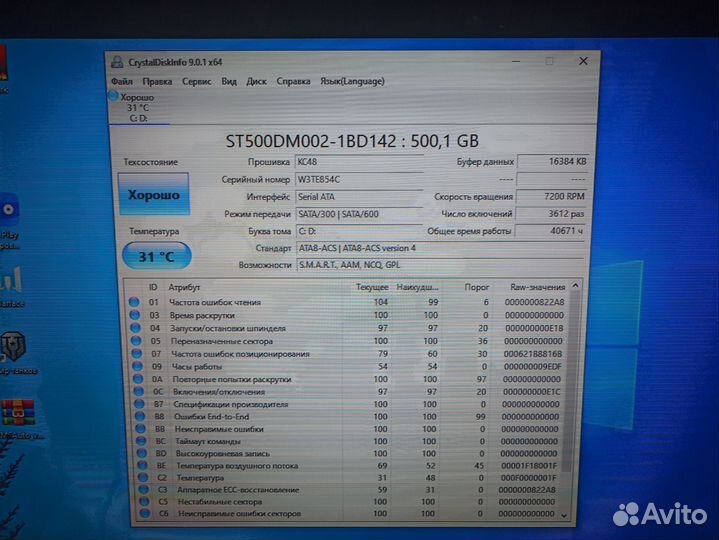Click the Число включений value 3612 раз
The image size is (719, 540).
tap(551, 214)
